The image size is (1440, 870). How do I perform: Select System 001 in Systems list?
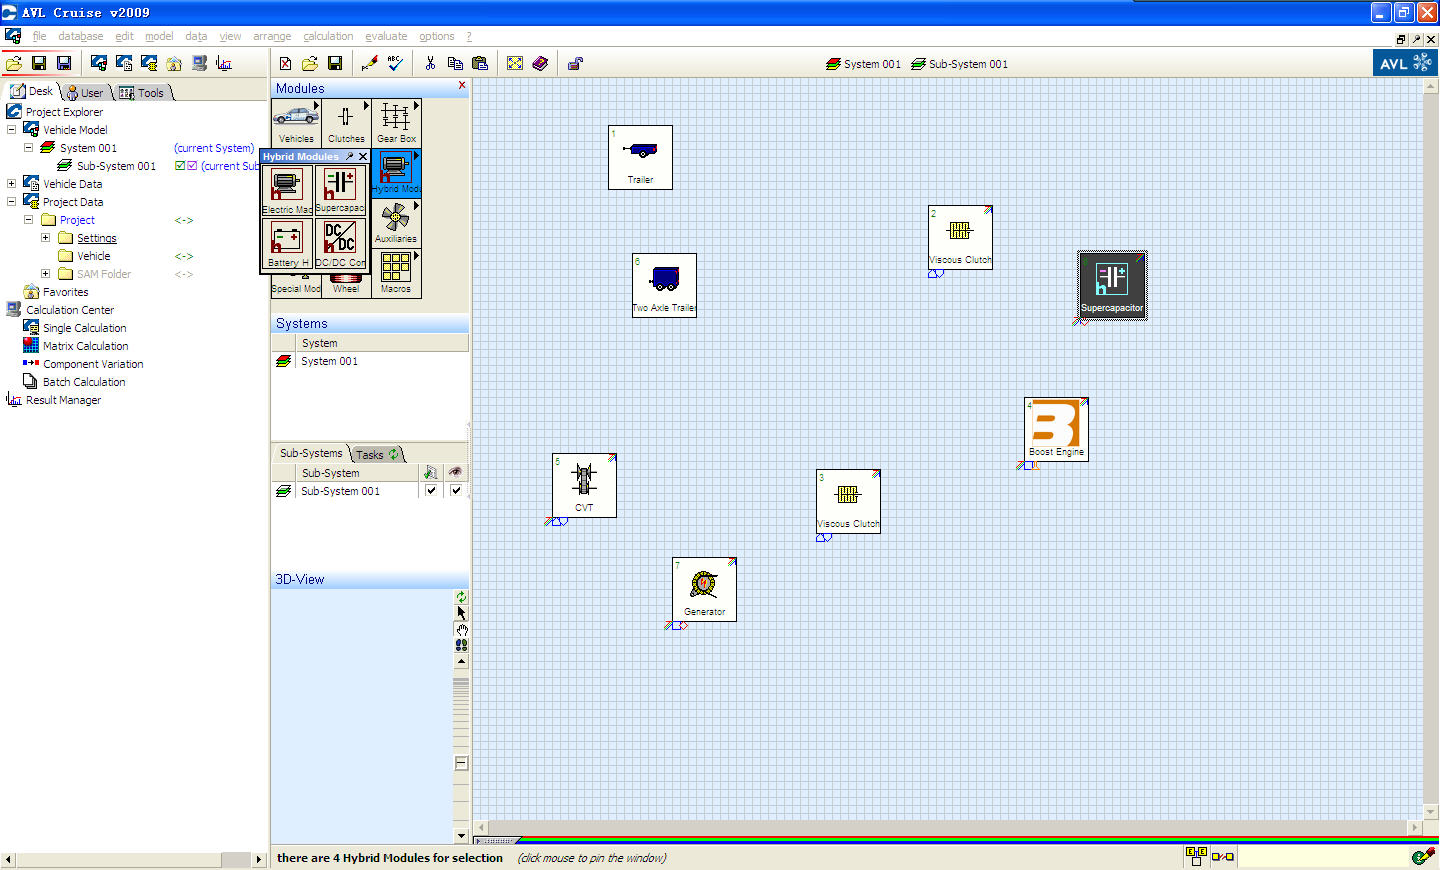coord(329,361)
